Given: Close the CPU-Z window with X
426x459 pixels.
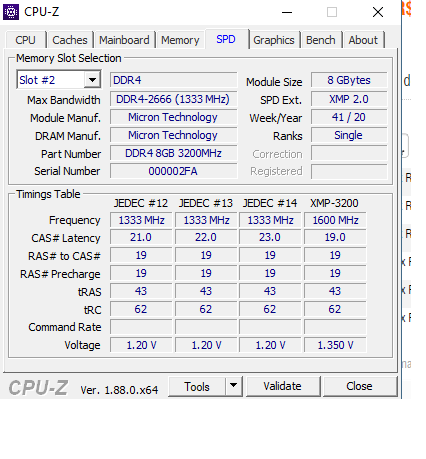Looking at the screenshot, I should pos(378,12).
